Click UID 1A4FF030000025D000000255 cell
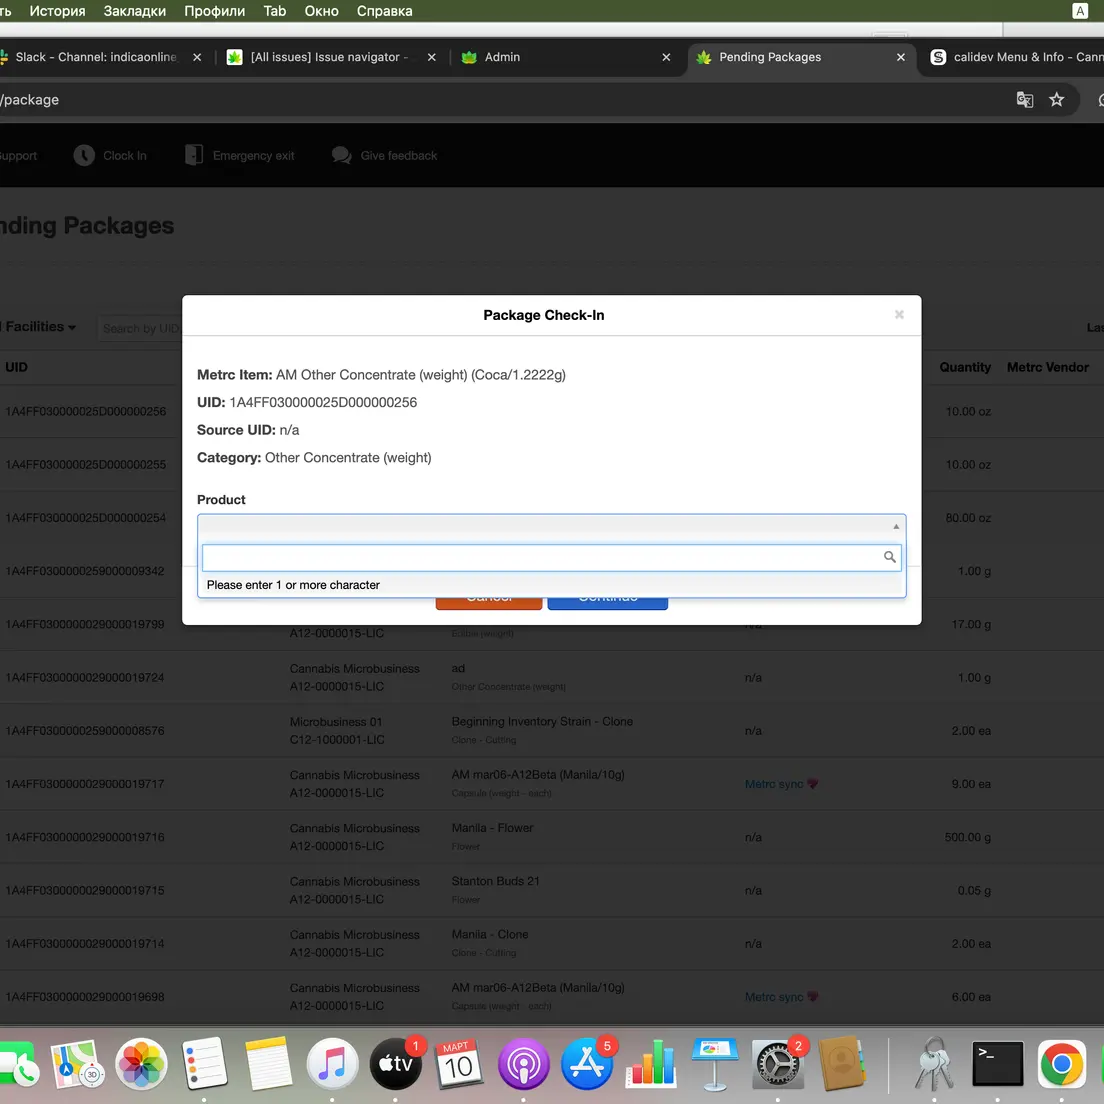Viewport: 1104px width, 1104px height. (x=86, y=464)
